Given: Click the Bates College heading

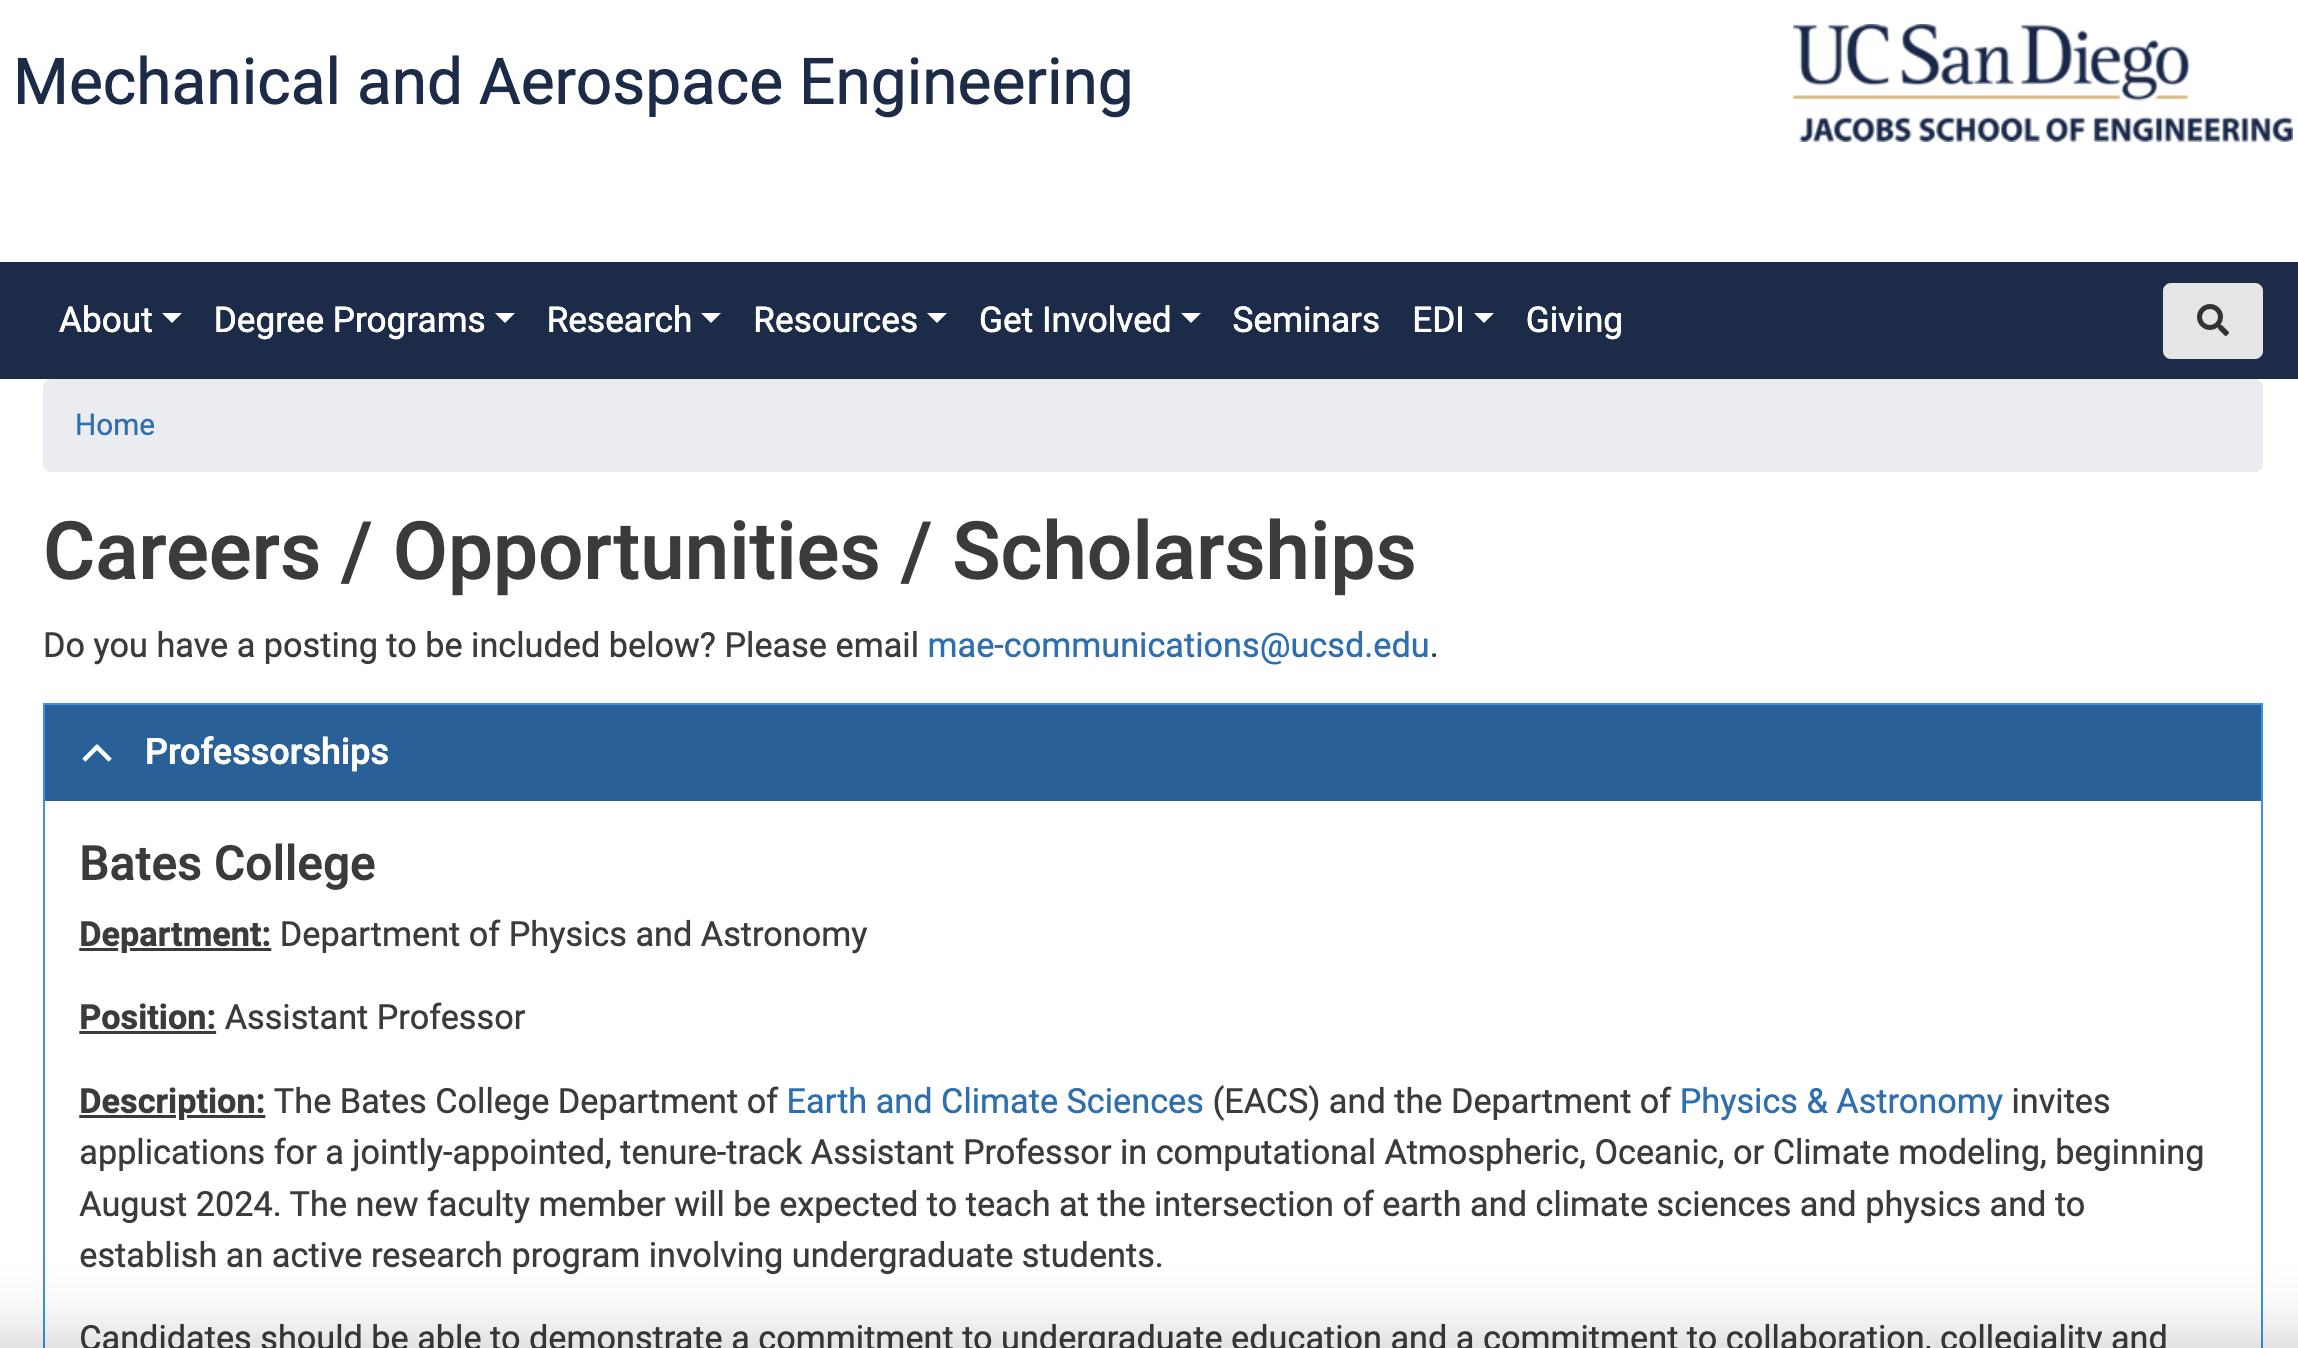Looking at the screenshot, I should (227, 863).
